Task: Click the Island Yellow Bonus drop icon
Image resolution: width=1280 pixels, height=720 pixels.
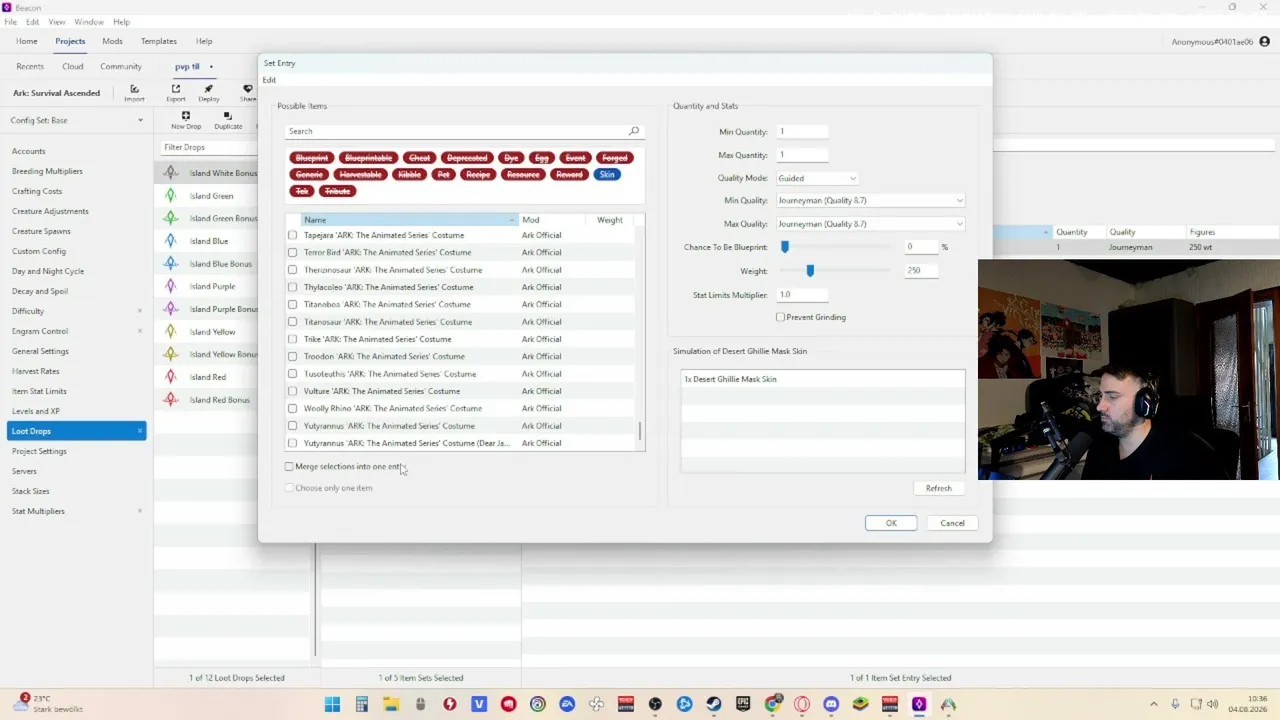Action: coord(171,354)
